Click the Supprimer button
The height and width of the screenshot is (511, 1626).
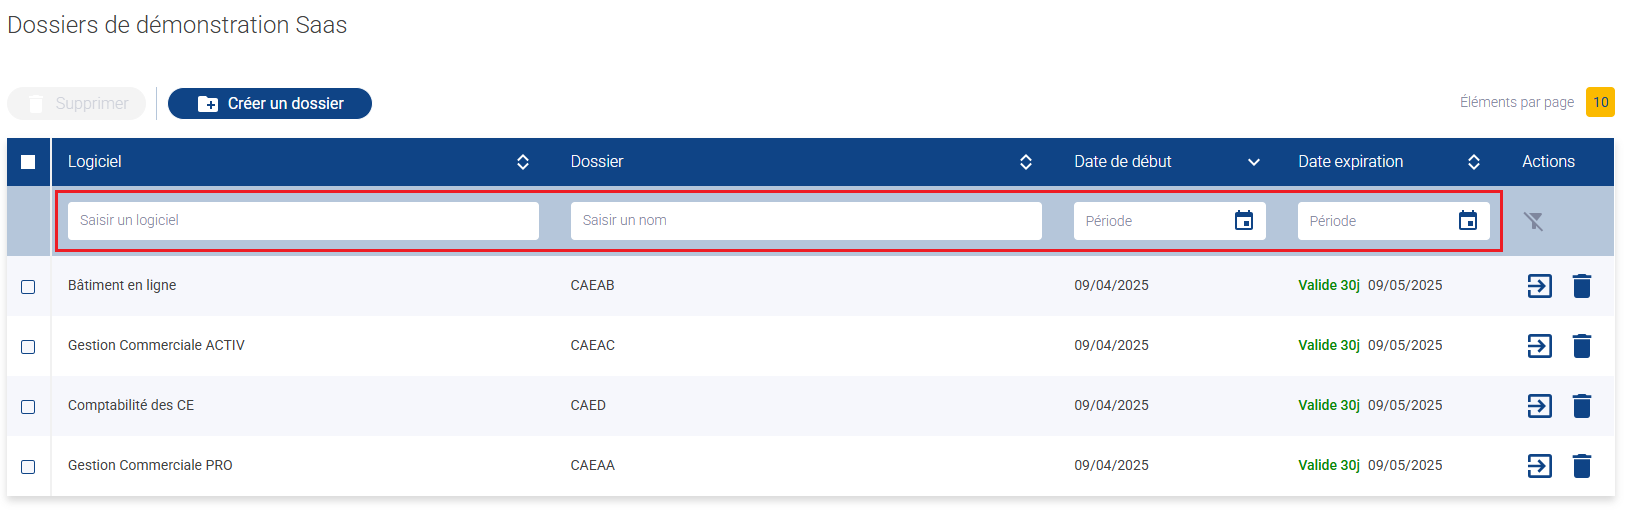pos(77,104)
